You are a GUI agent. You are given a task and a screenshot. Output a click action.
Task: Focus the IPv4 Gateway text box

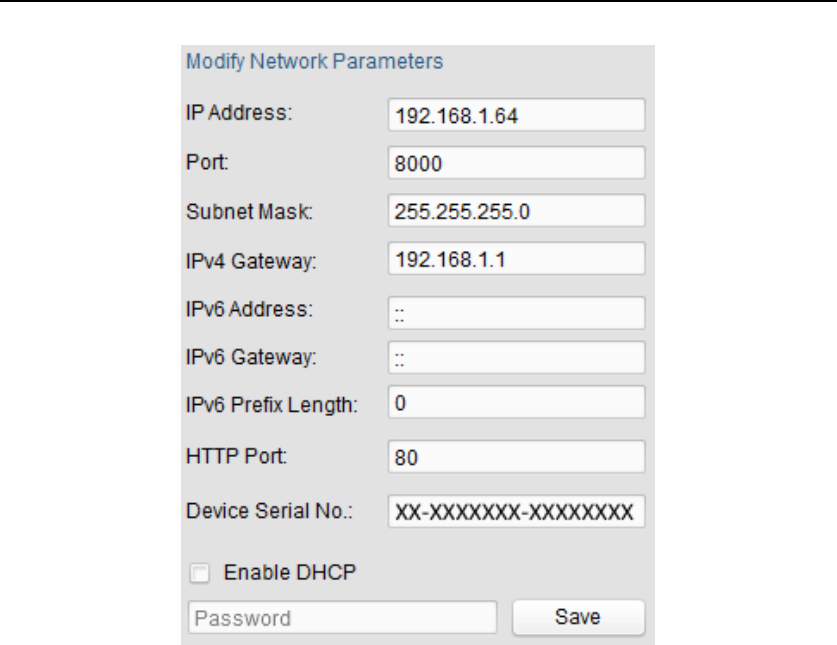[516, 259]
